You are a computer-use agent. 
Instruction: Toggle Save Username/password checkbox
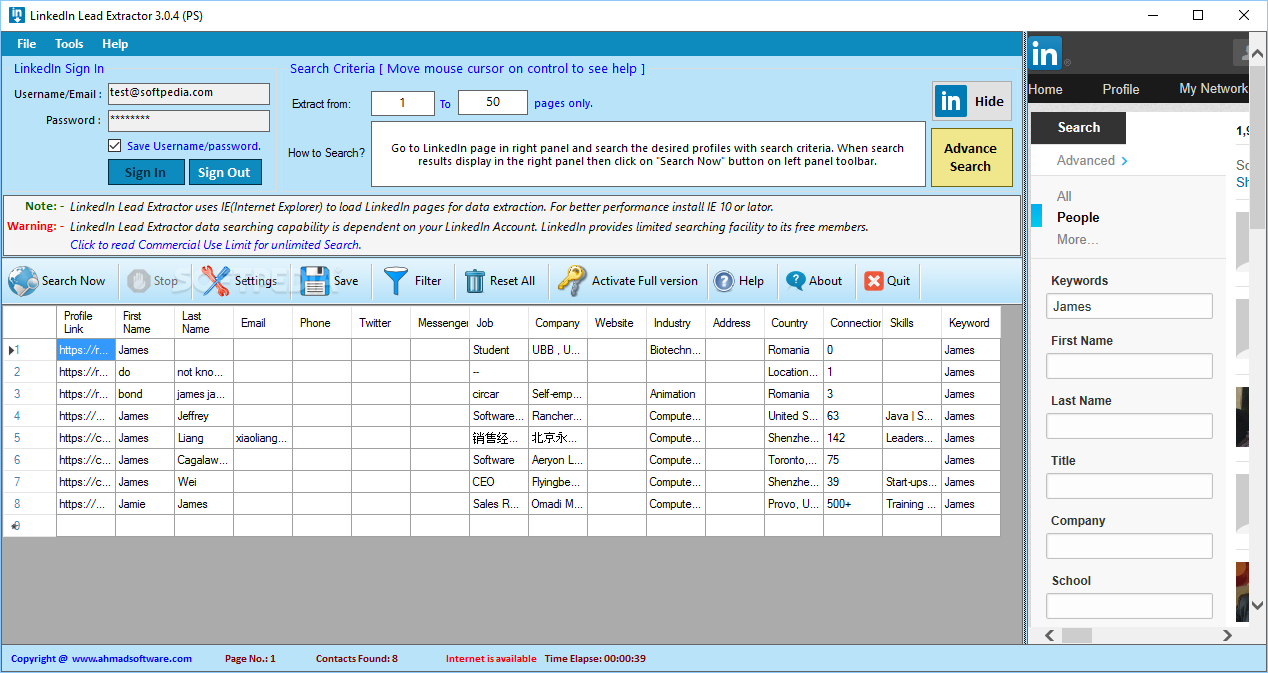[115, 146]
